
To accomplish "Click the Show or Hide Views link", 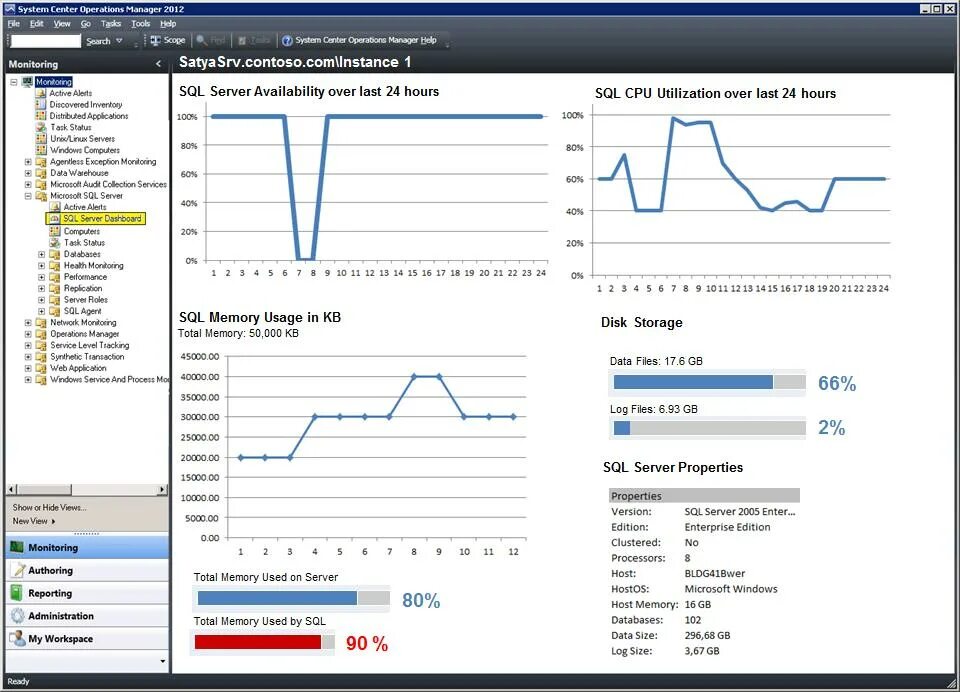I will [x=48, y=506].
